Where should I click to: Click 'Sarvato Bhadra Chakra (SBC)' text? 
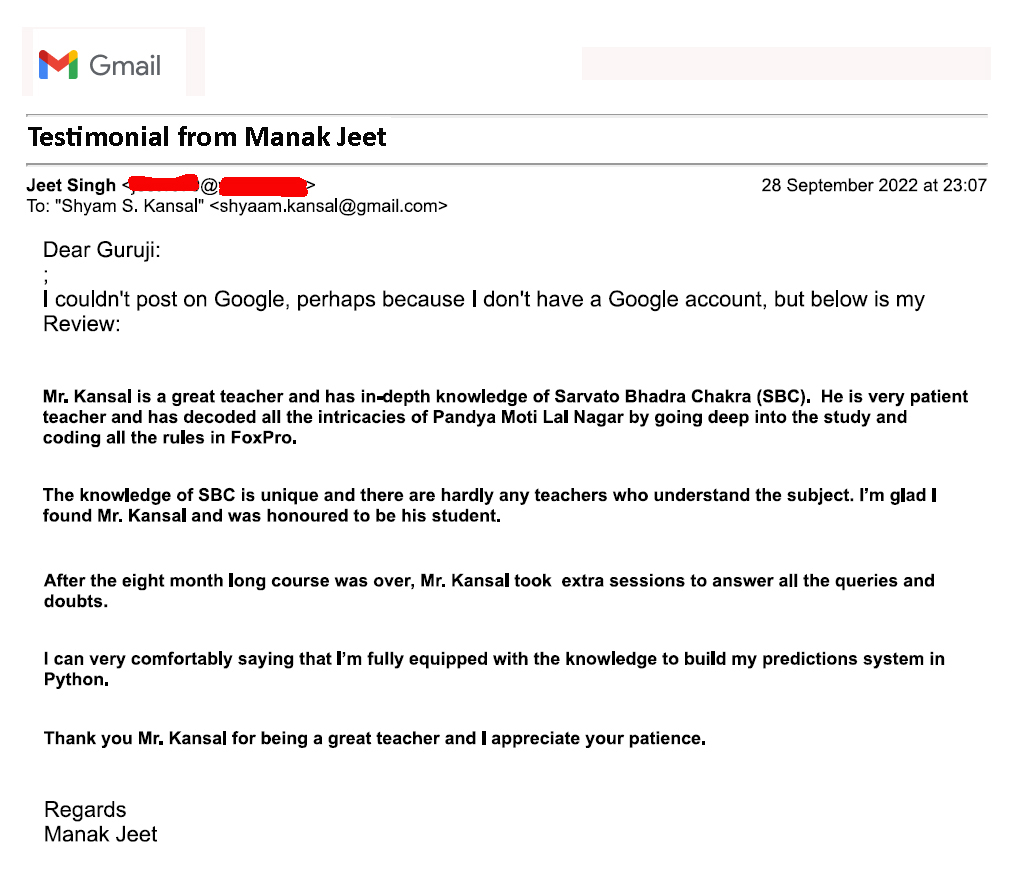(681, 397)
